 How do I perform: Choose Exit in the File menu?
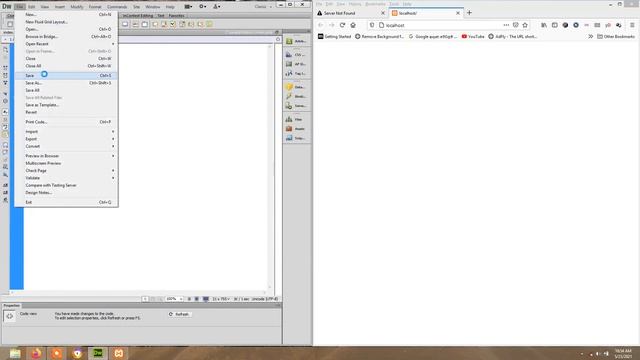click(67, 202)
